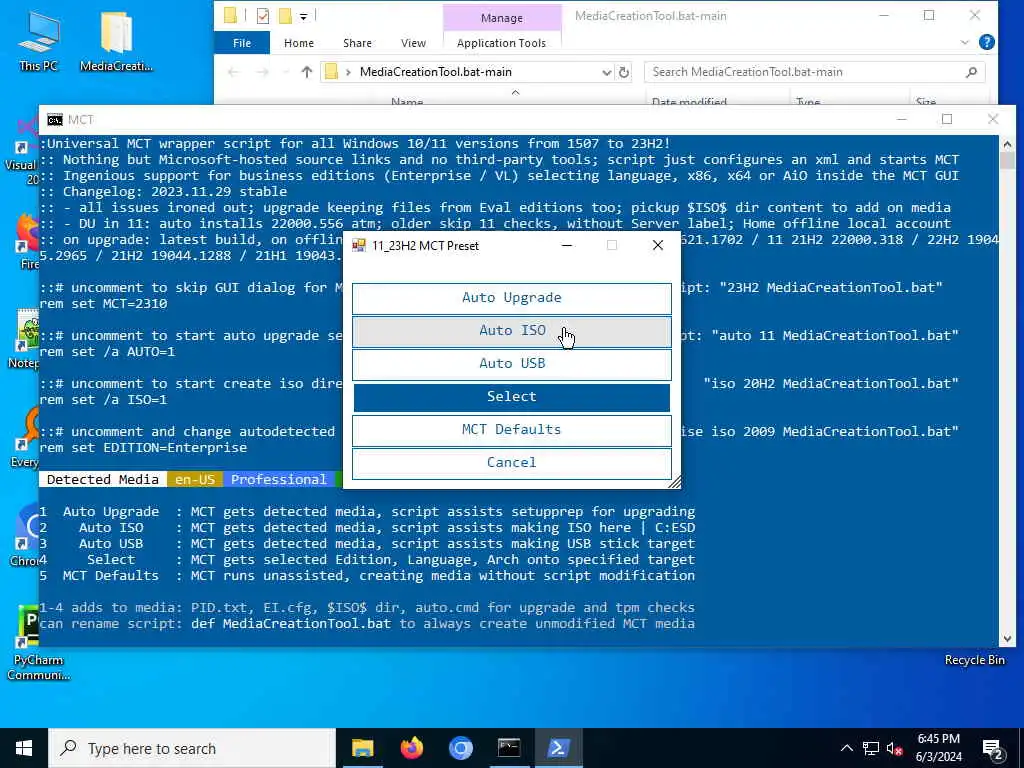Viewport: 1024px width, 768px height.
Task: Switch to the PowerShell taskbar icon
Action: (x=558, y=748)
